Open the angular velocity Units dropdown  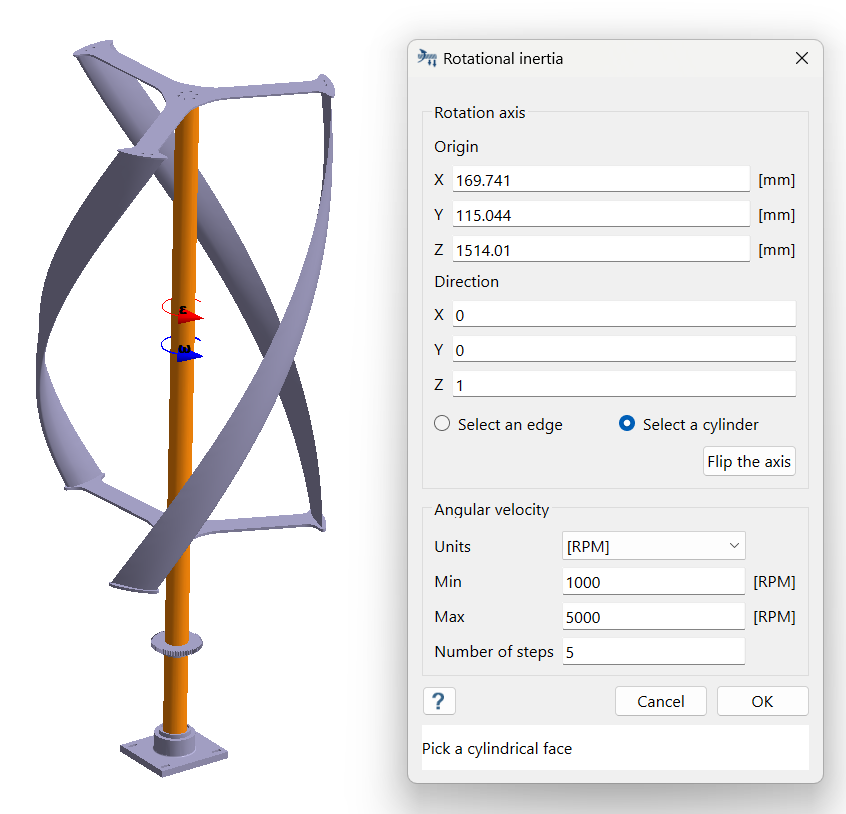coord(654,546)
